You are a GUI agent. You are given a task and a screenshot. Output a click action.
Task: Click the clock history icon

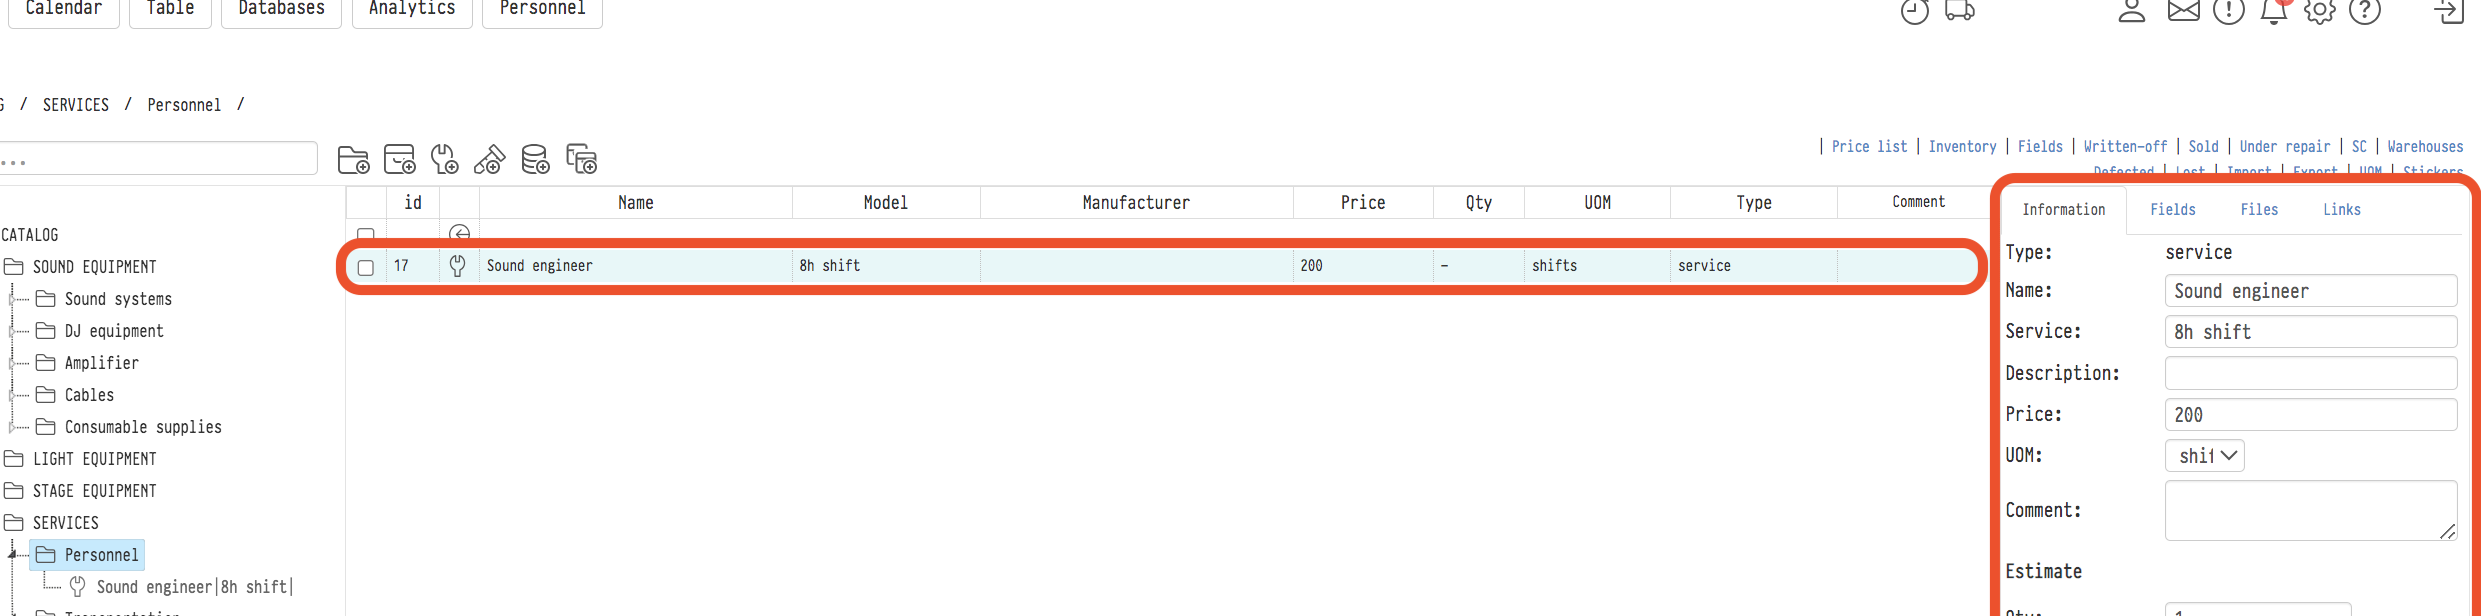pos(1914,11)
